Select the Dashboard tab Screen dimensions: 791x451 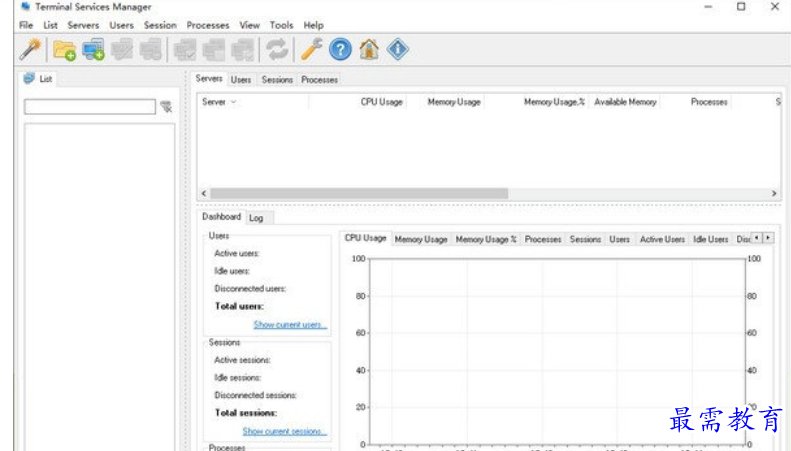tap(221, 217)
